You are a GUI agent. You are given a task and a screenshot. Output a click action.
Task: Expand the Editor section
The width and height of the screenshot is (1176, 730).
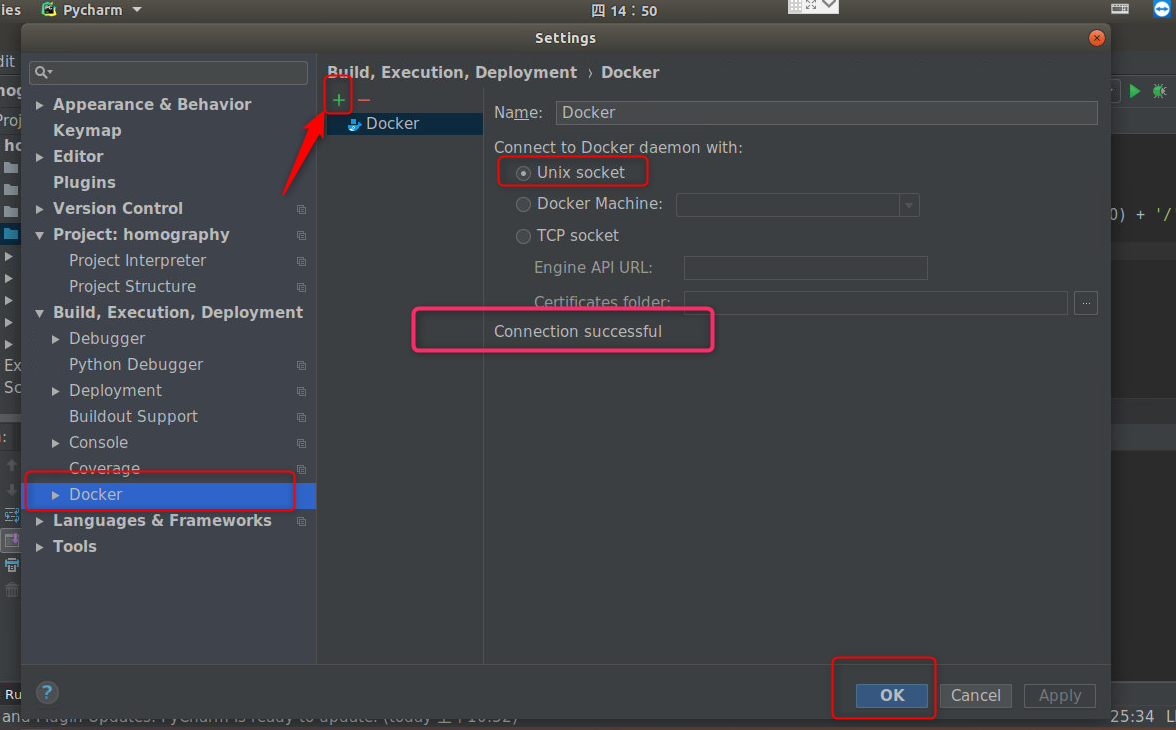tap(39, 157)
